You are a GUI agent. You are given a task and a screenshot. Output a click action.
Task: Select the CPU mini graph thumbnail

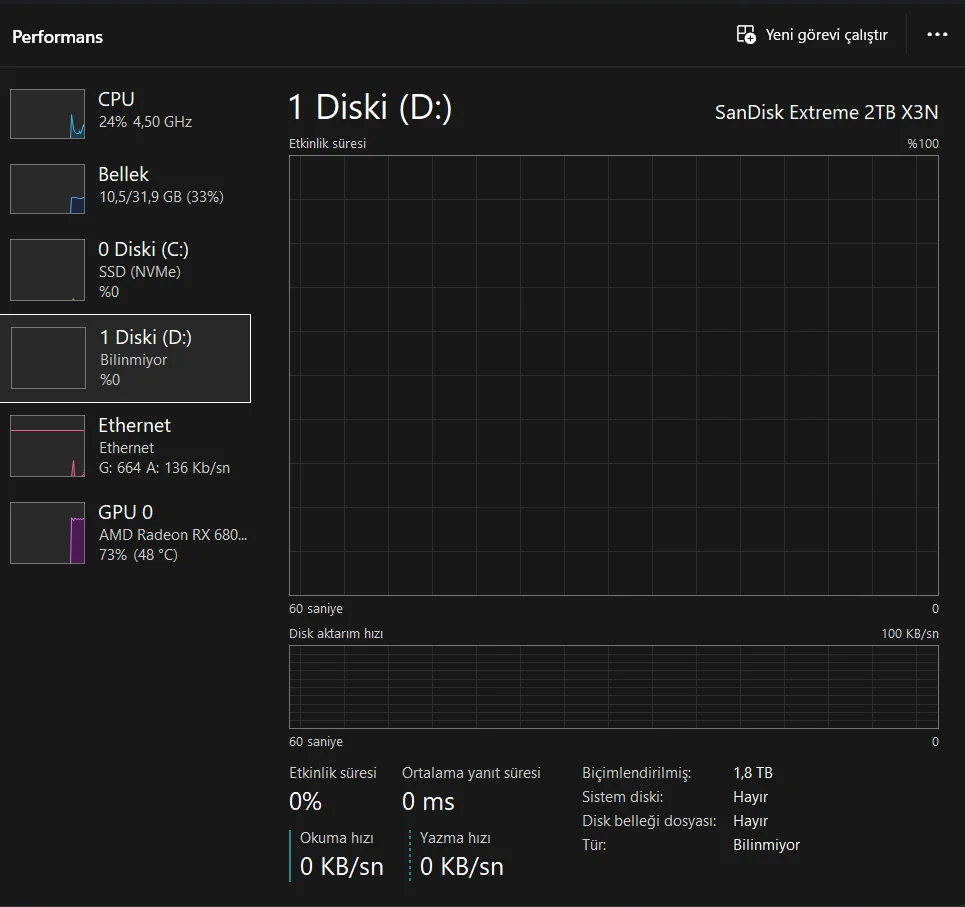pyautogui.click(x=47, y=114)
